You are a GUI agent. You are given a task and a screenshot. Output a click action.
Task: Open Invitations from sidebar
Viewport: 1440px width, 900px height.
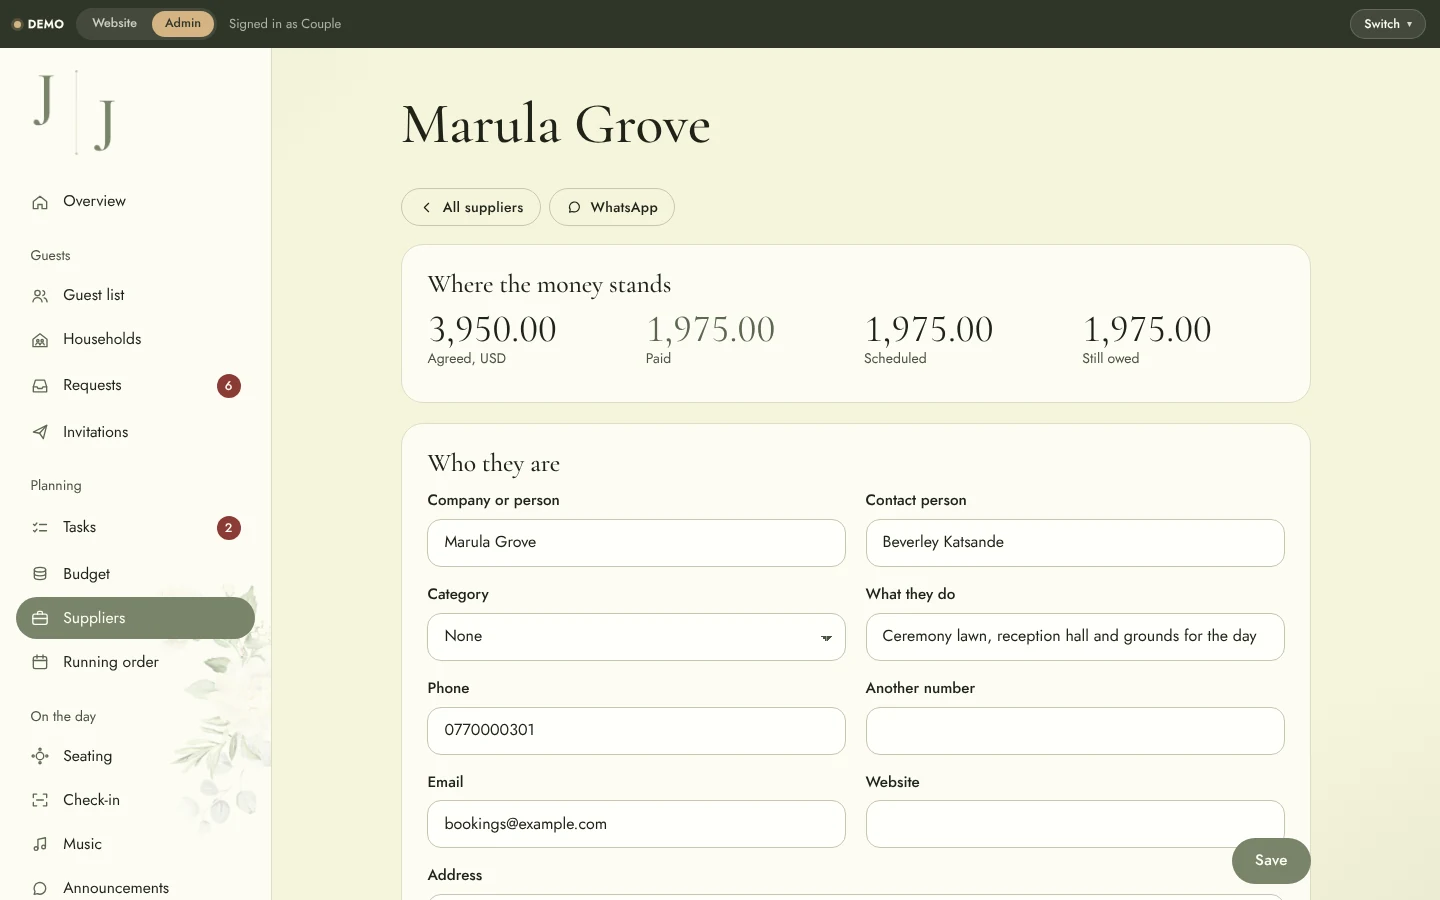point(136,432)
